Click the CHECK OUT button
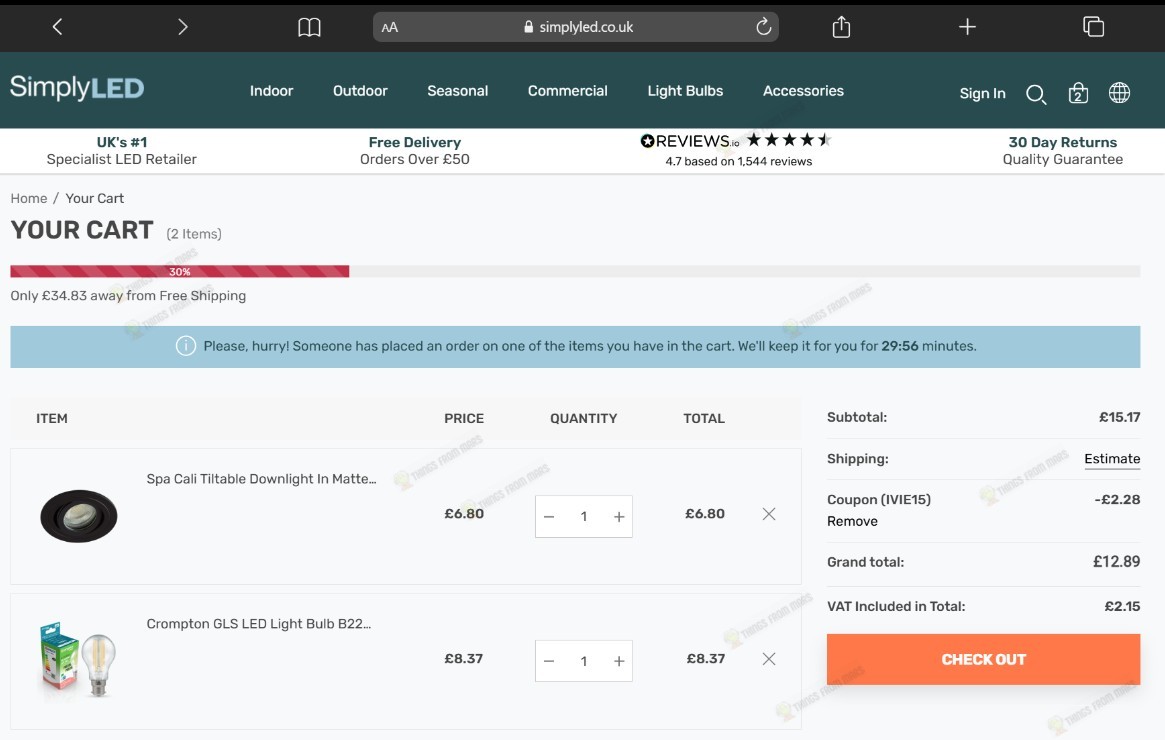The width and height of the screenshot is (1165, 740). click(x=984, y=659)
